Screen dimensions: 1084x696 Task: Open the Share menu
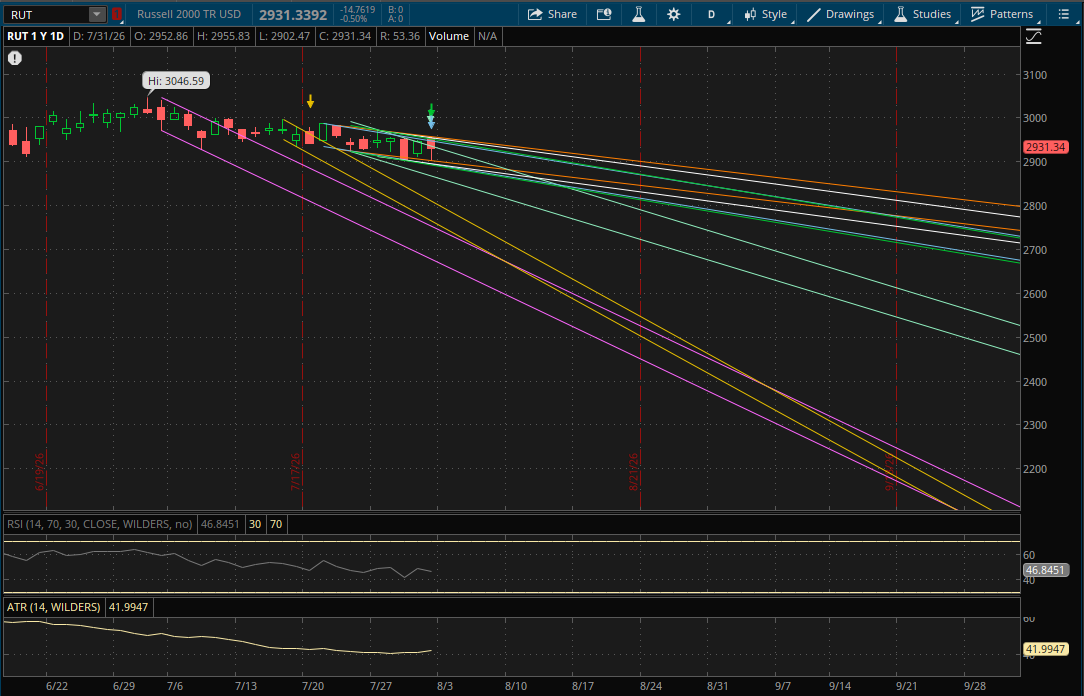coord(552,14)
